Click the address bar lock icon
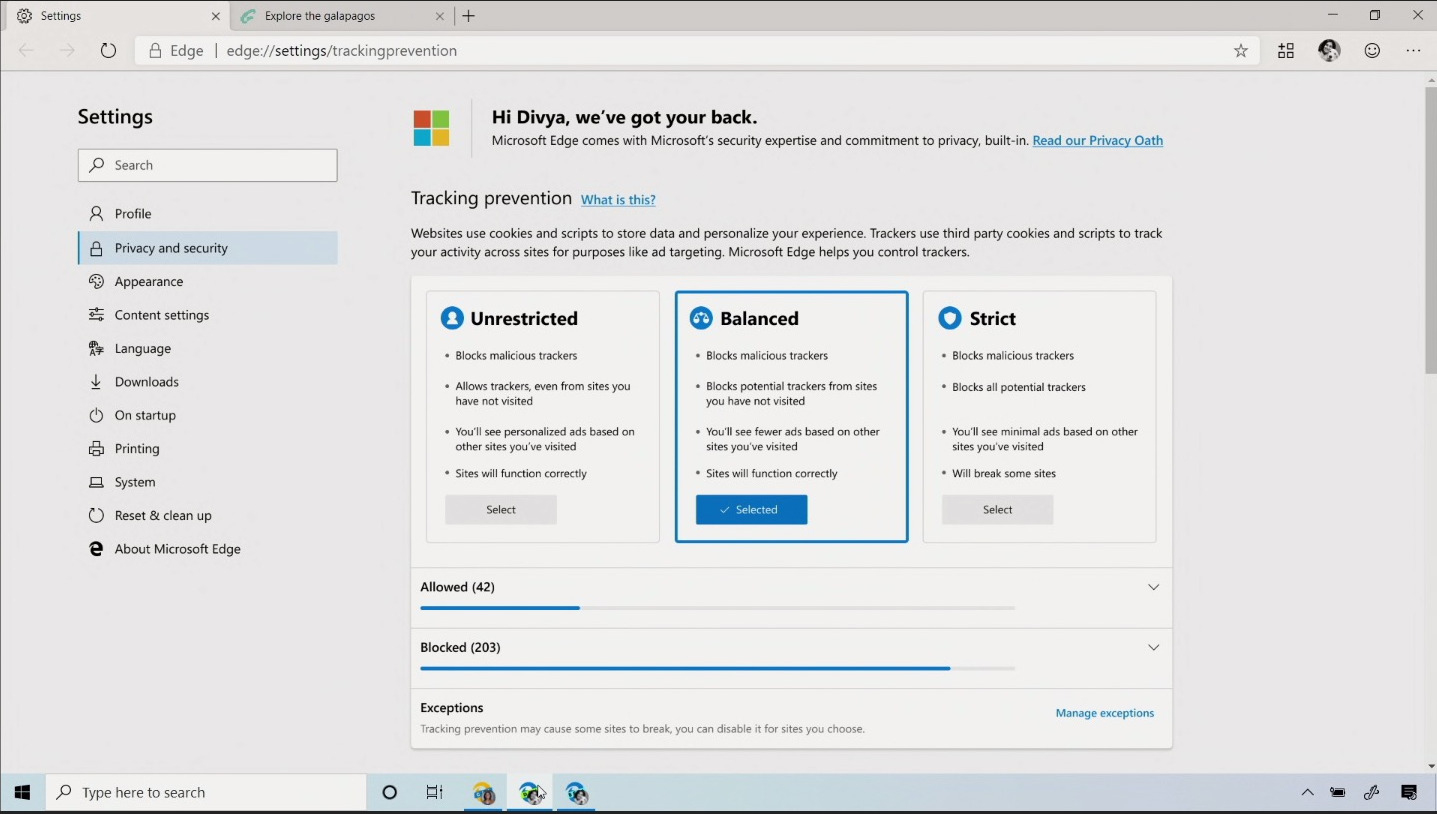The width and height of the screenshot is (1437, 814). pos(155,51)
